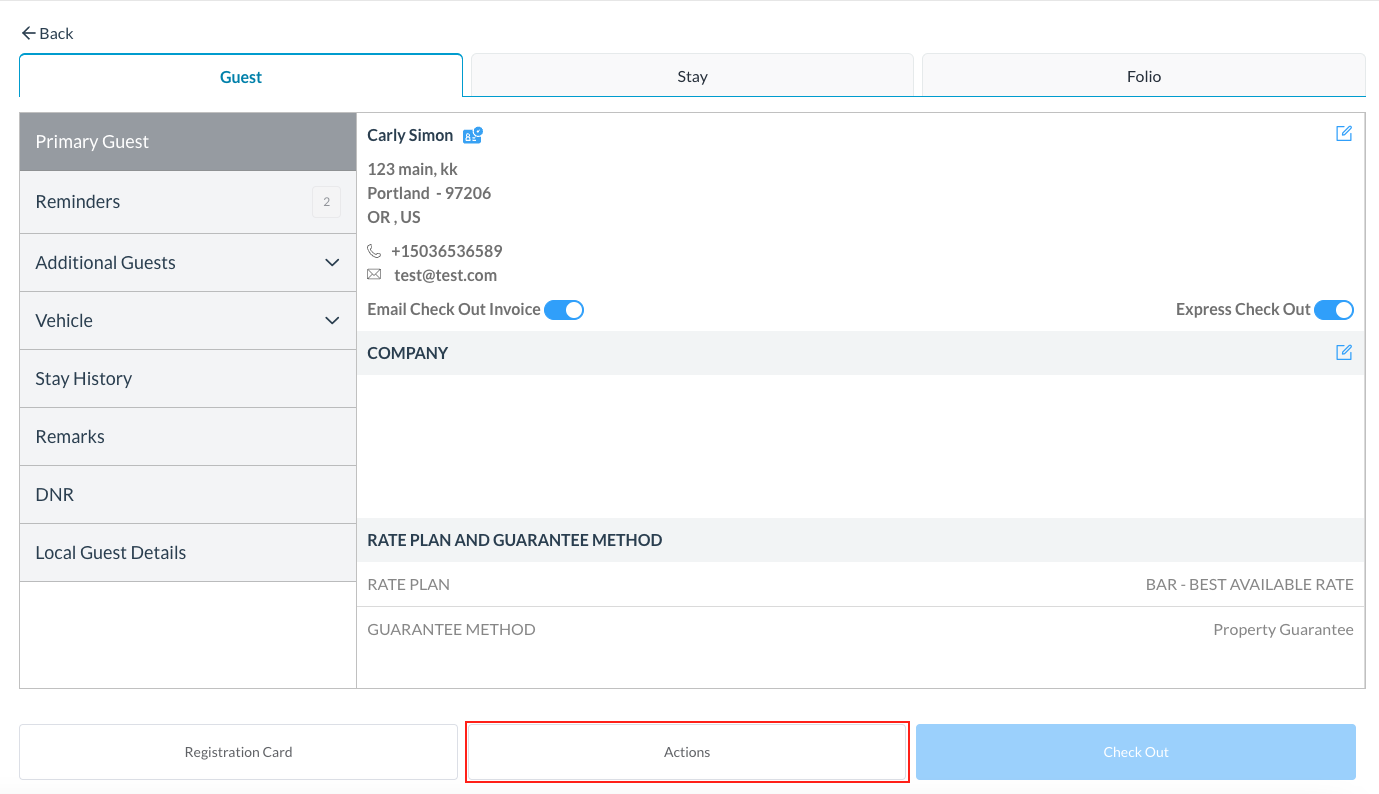Disable the Express Check Out toggle
This screenshot has height=794, width=1379.
pyautogui.click(x=1333, y=310)
